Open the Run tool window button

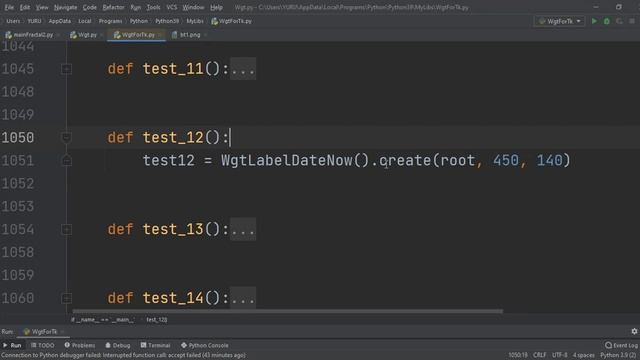click(12, 345)
